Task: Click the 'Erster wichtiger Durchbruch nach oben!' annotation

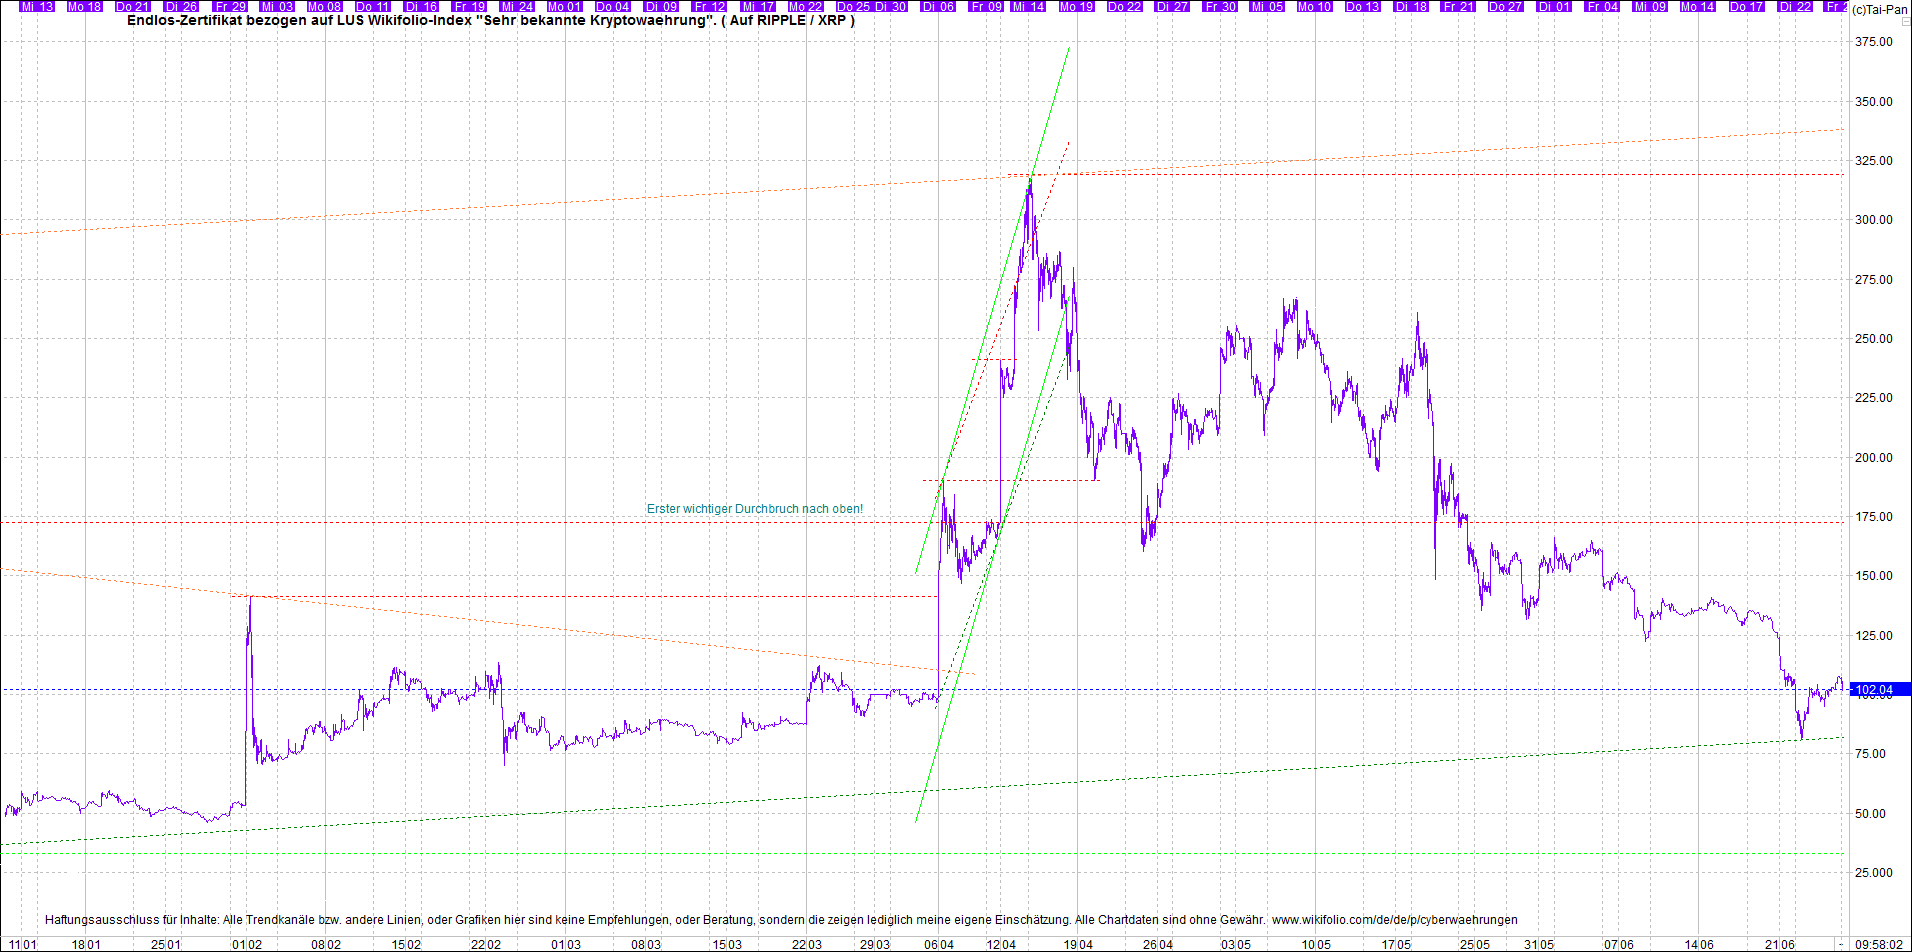Action: coord(754,509)
